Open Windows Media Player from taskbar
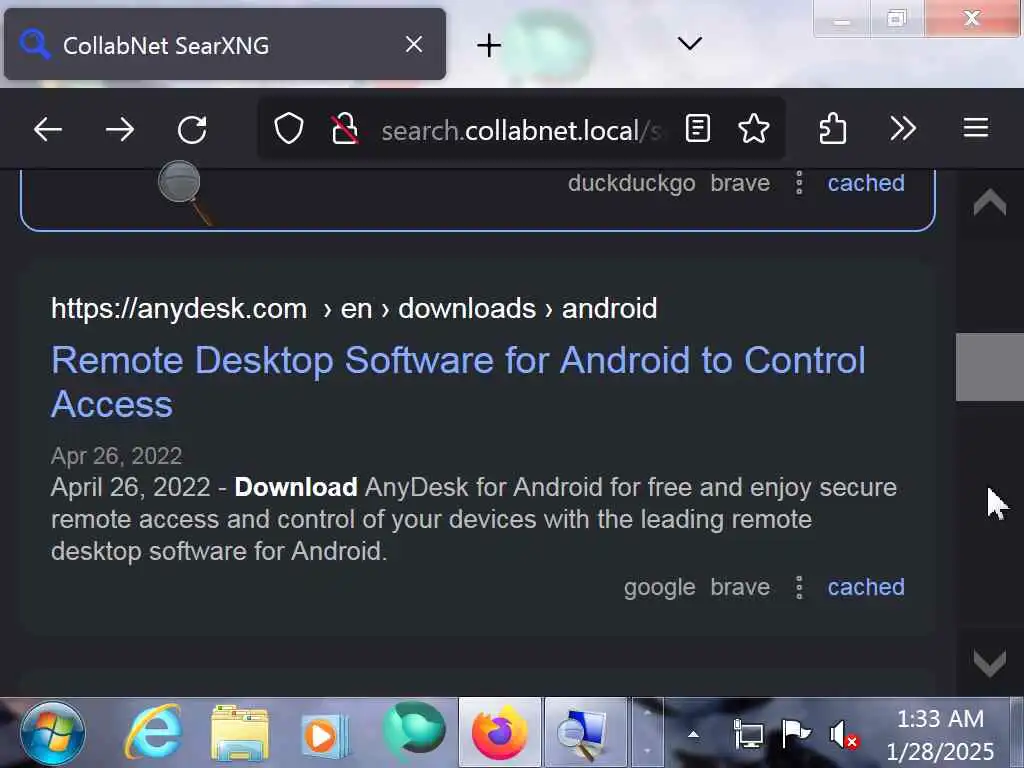The image size is (1024, 768). point(325,735)
